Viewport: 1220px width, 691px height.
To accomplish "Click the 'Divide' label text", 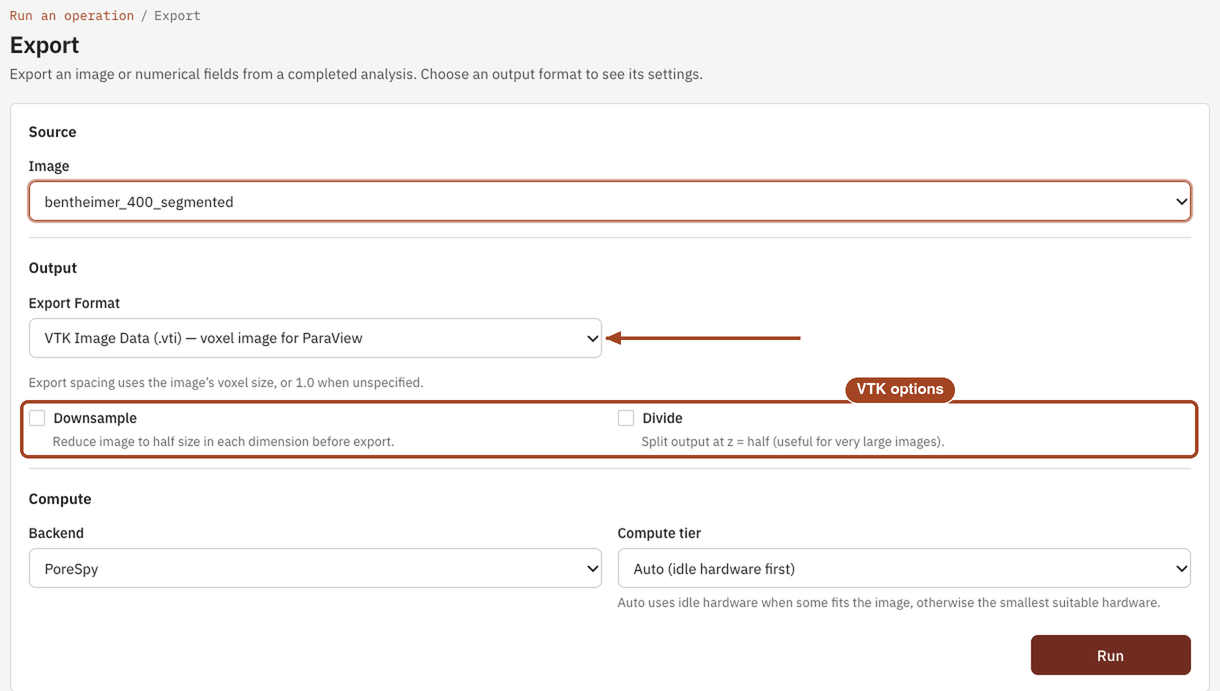I will pos(662,418).
